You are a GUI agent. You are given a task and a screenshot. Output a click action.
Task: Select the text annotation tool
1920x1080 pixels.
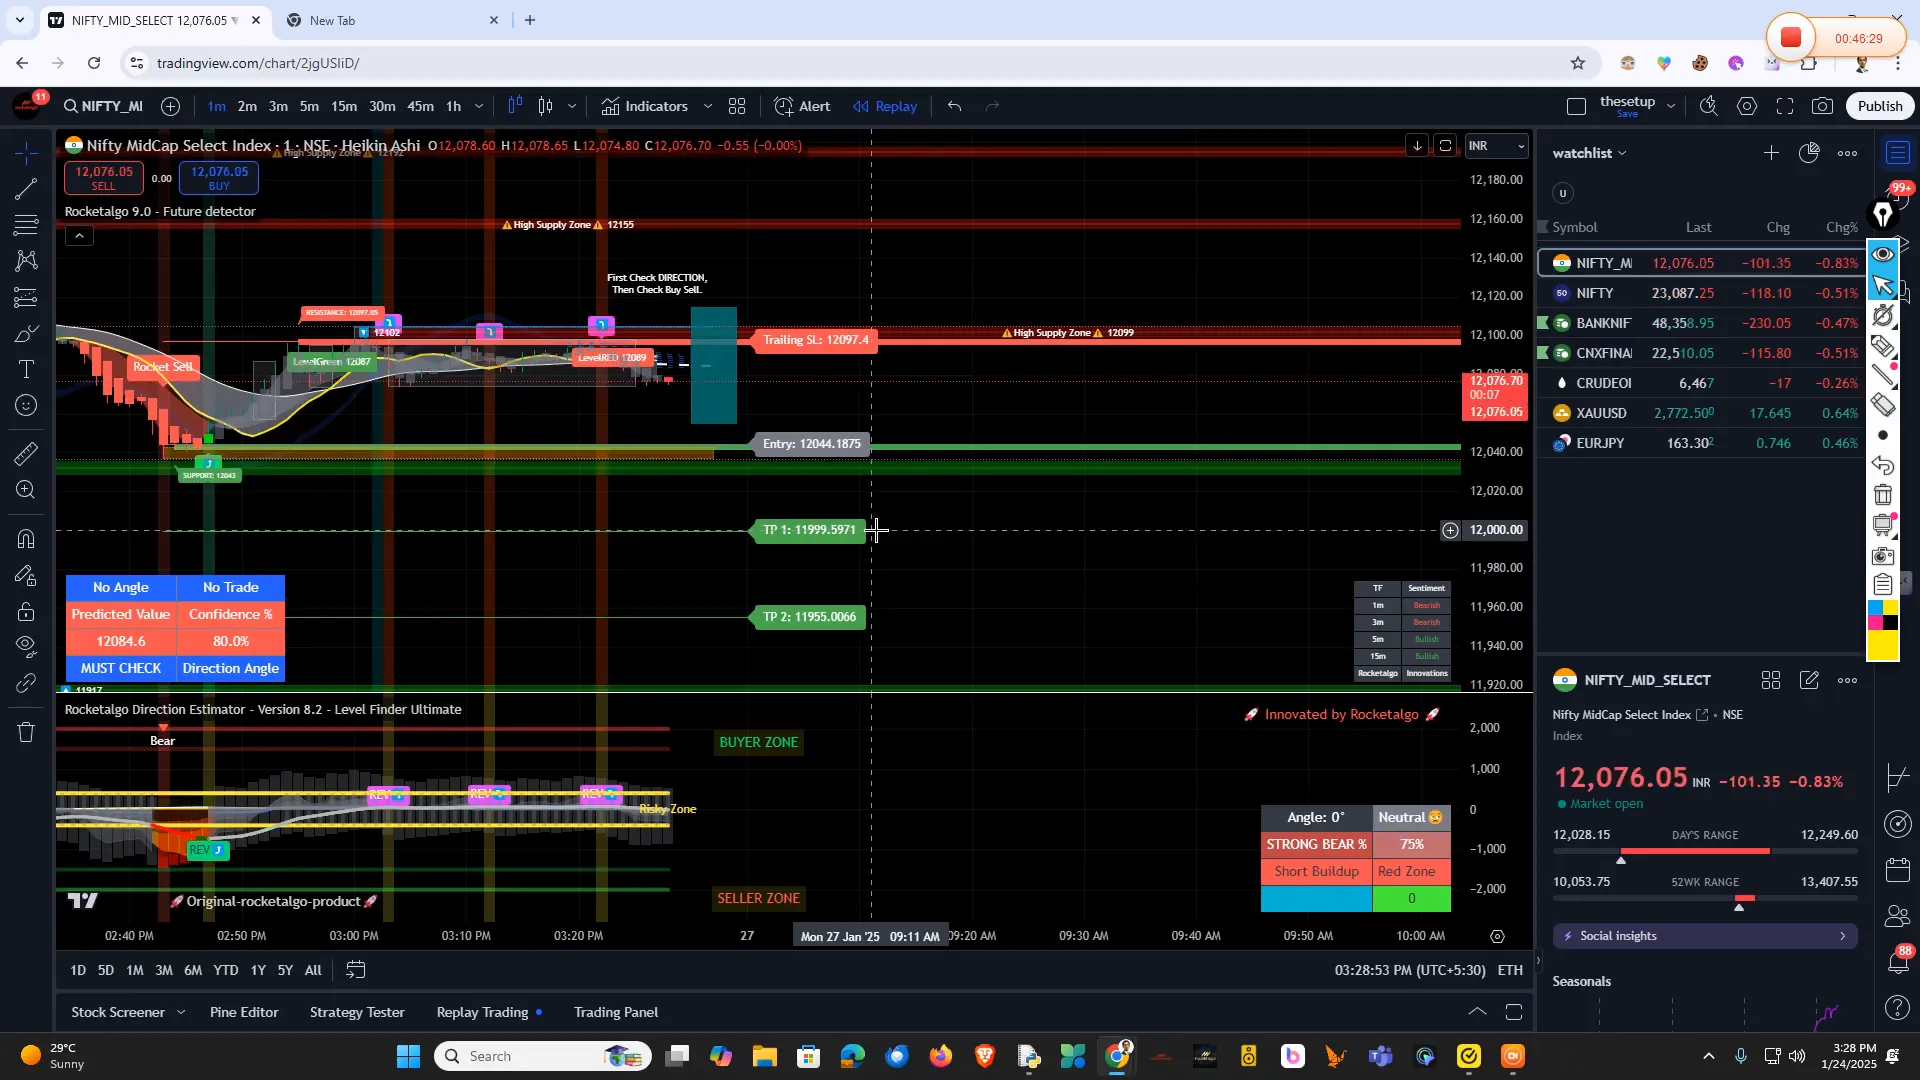[25, 369]
